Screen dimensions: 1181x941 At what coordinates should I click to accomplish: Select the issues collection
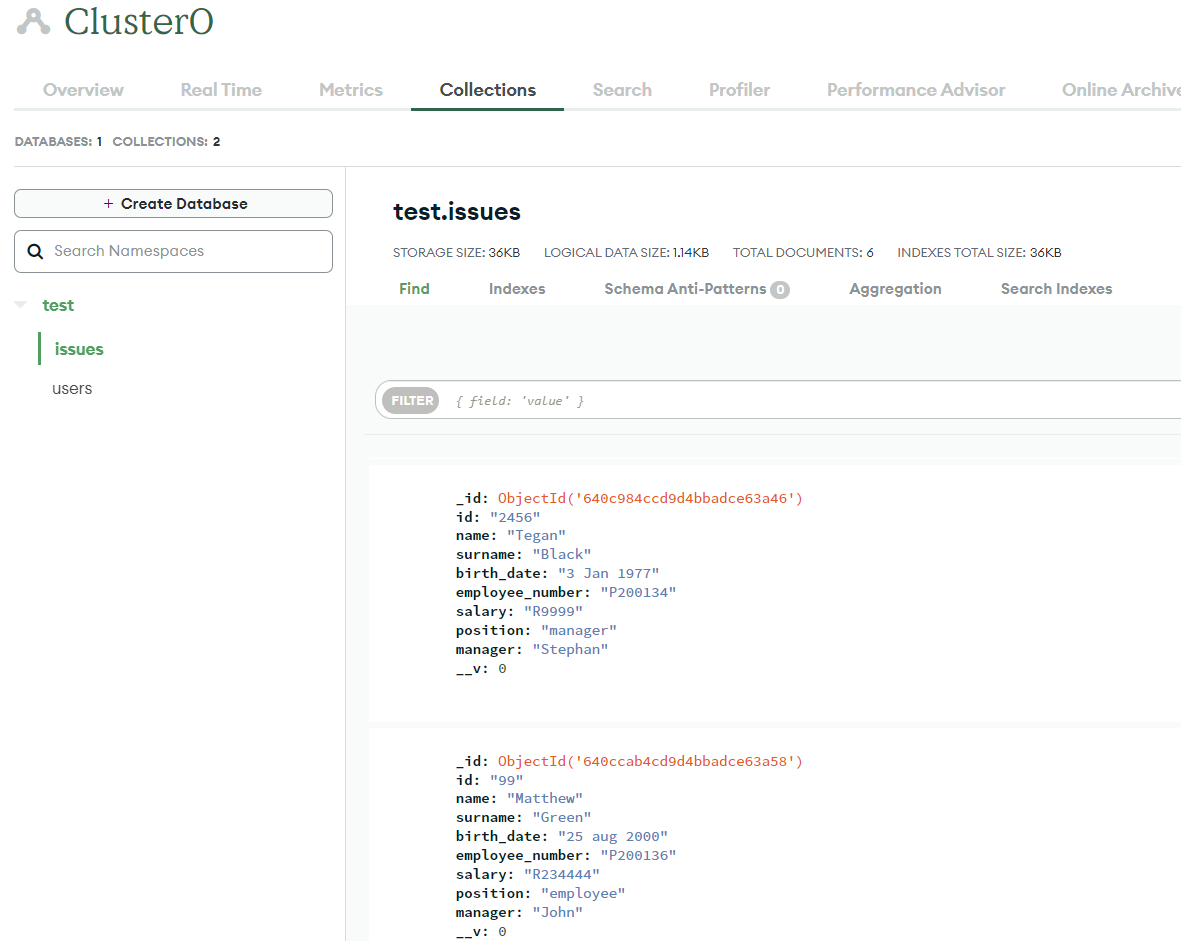(79, 349)
